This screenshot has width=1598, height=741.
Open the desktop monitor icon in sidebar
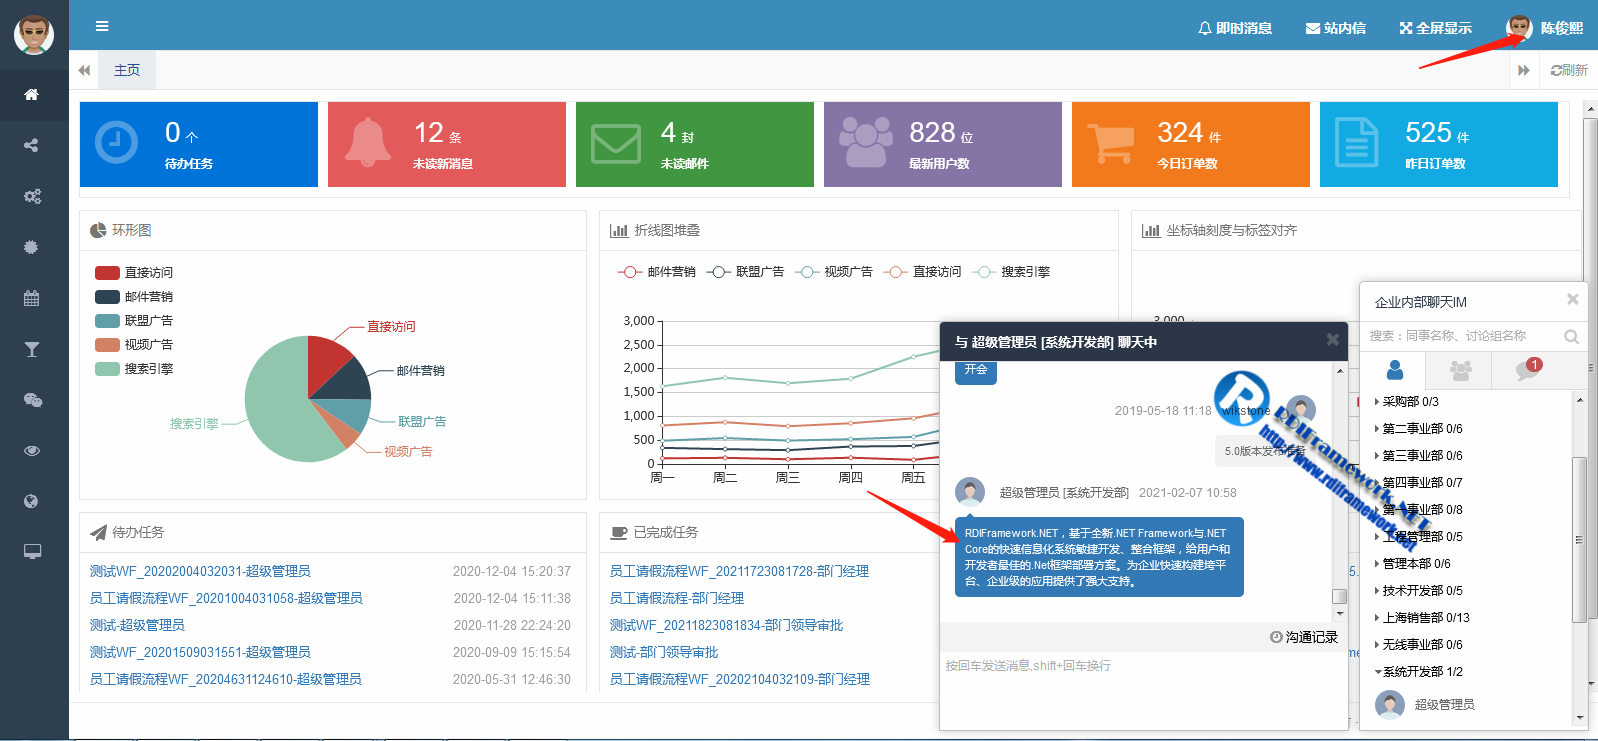32,552
